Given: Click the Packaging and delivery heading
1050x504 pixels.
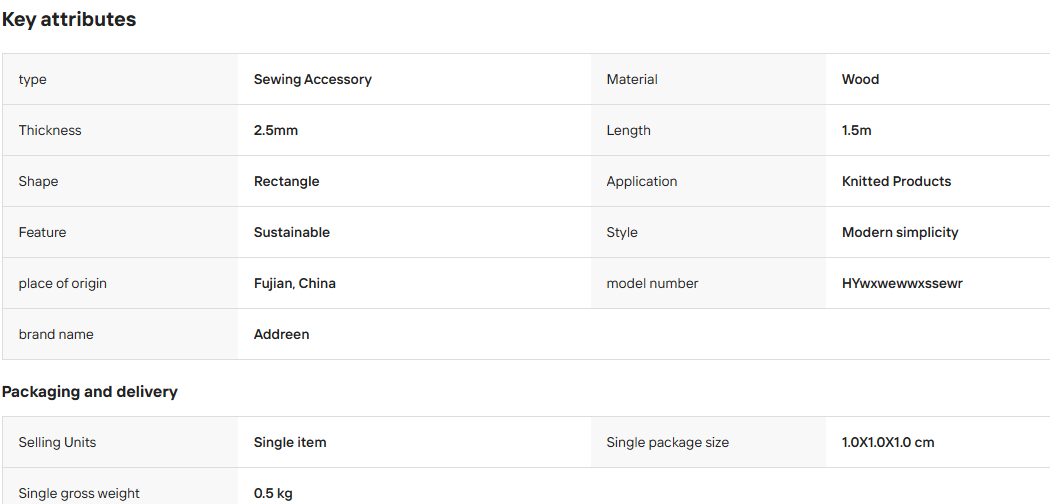Looking at the screenshot, I should point(90,392).
